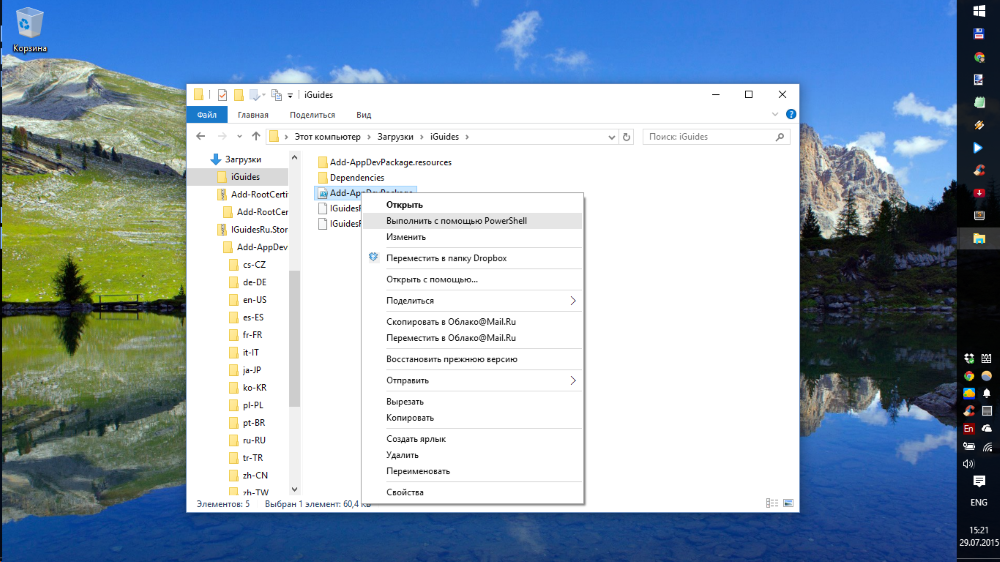Open the Recycle Bin on the desktop
The image size is (1000, 562).
click(x=30, y=24)
